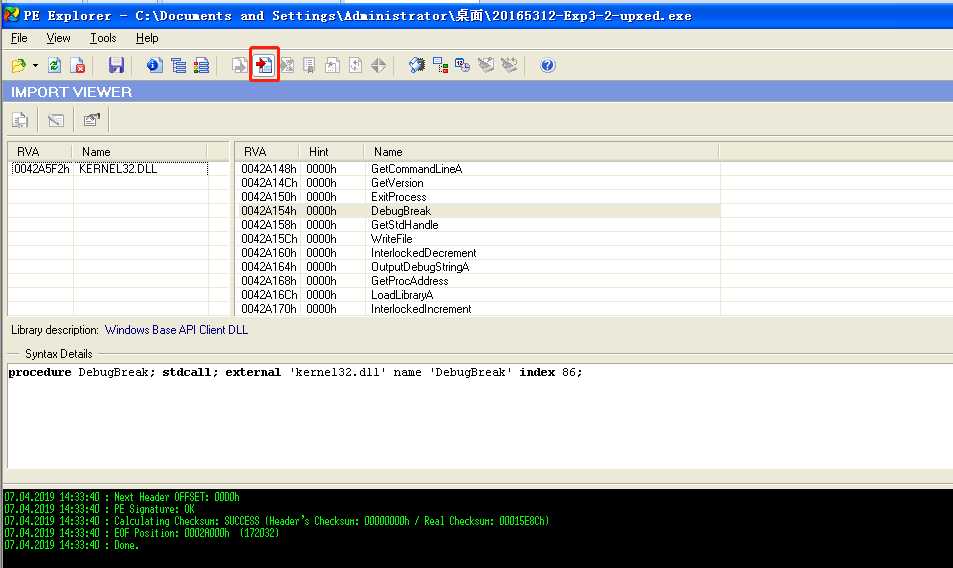
Task: Open Data Directories viewer icon
Action: coord(178,65)
